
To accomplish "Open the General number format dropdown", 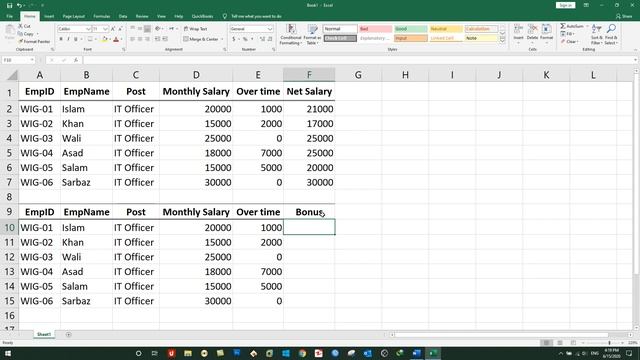I will 270,29.
